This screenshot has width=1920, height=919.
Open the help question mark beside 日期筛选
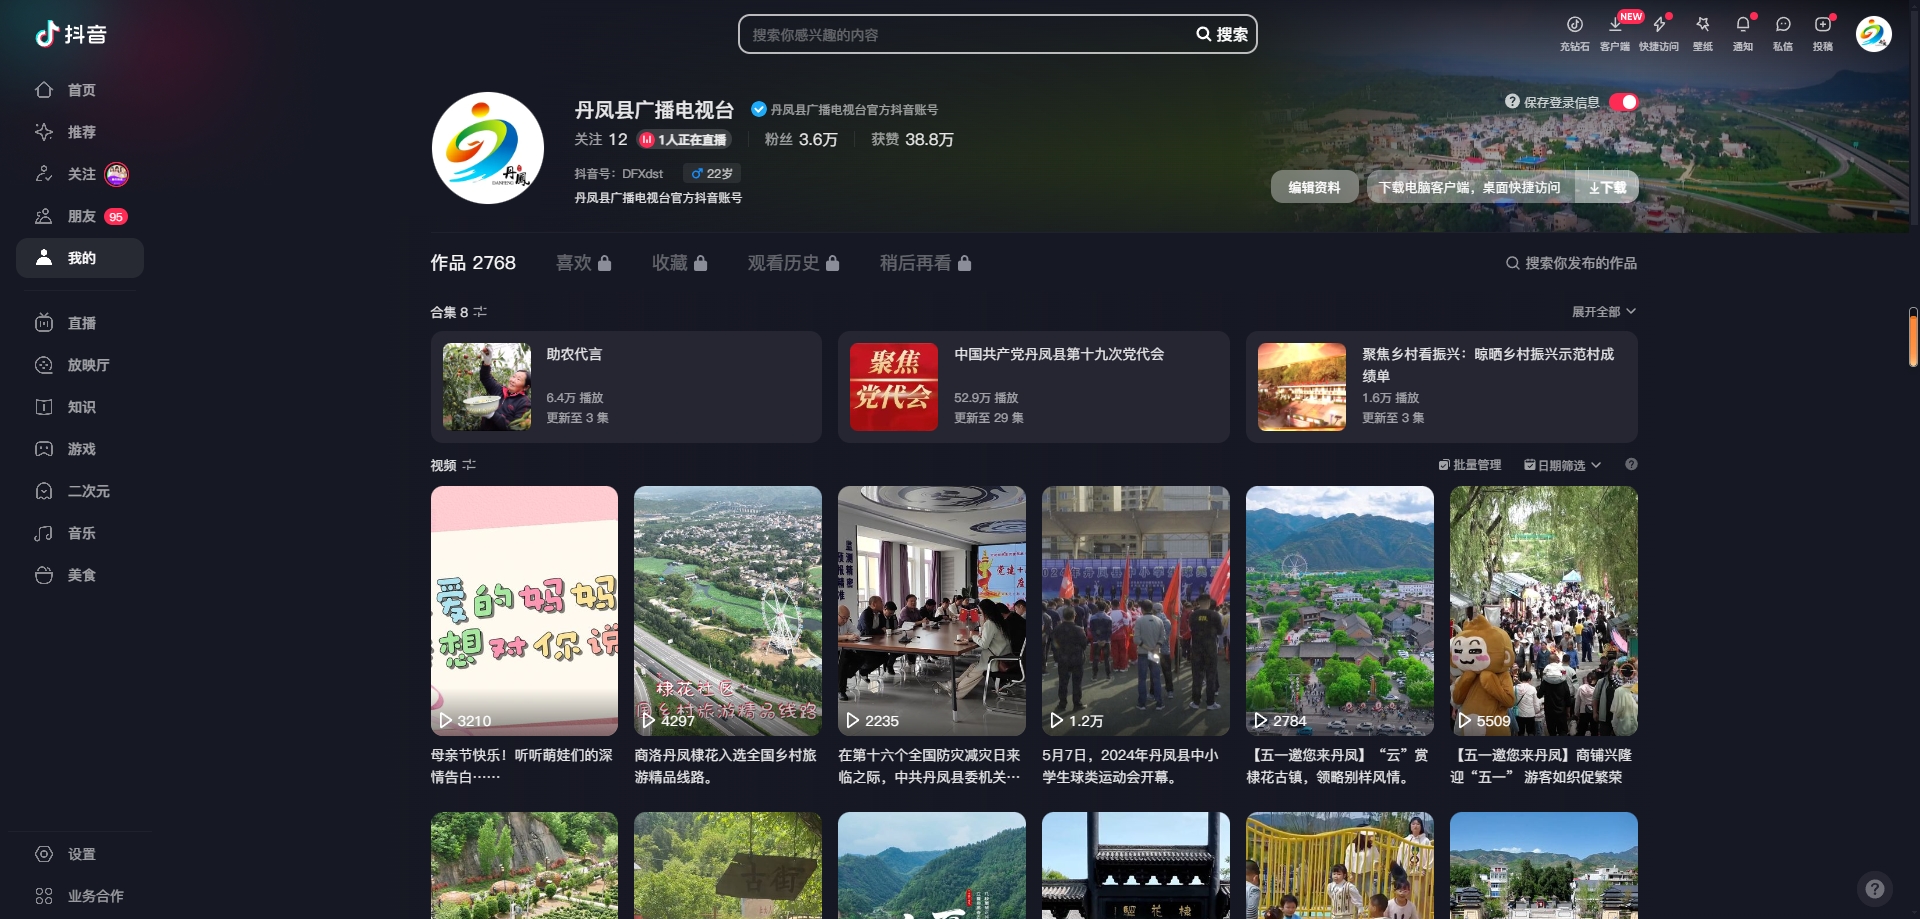pyautogui.click(x=1631, y=464)
